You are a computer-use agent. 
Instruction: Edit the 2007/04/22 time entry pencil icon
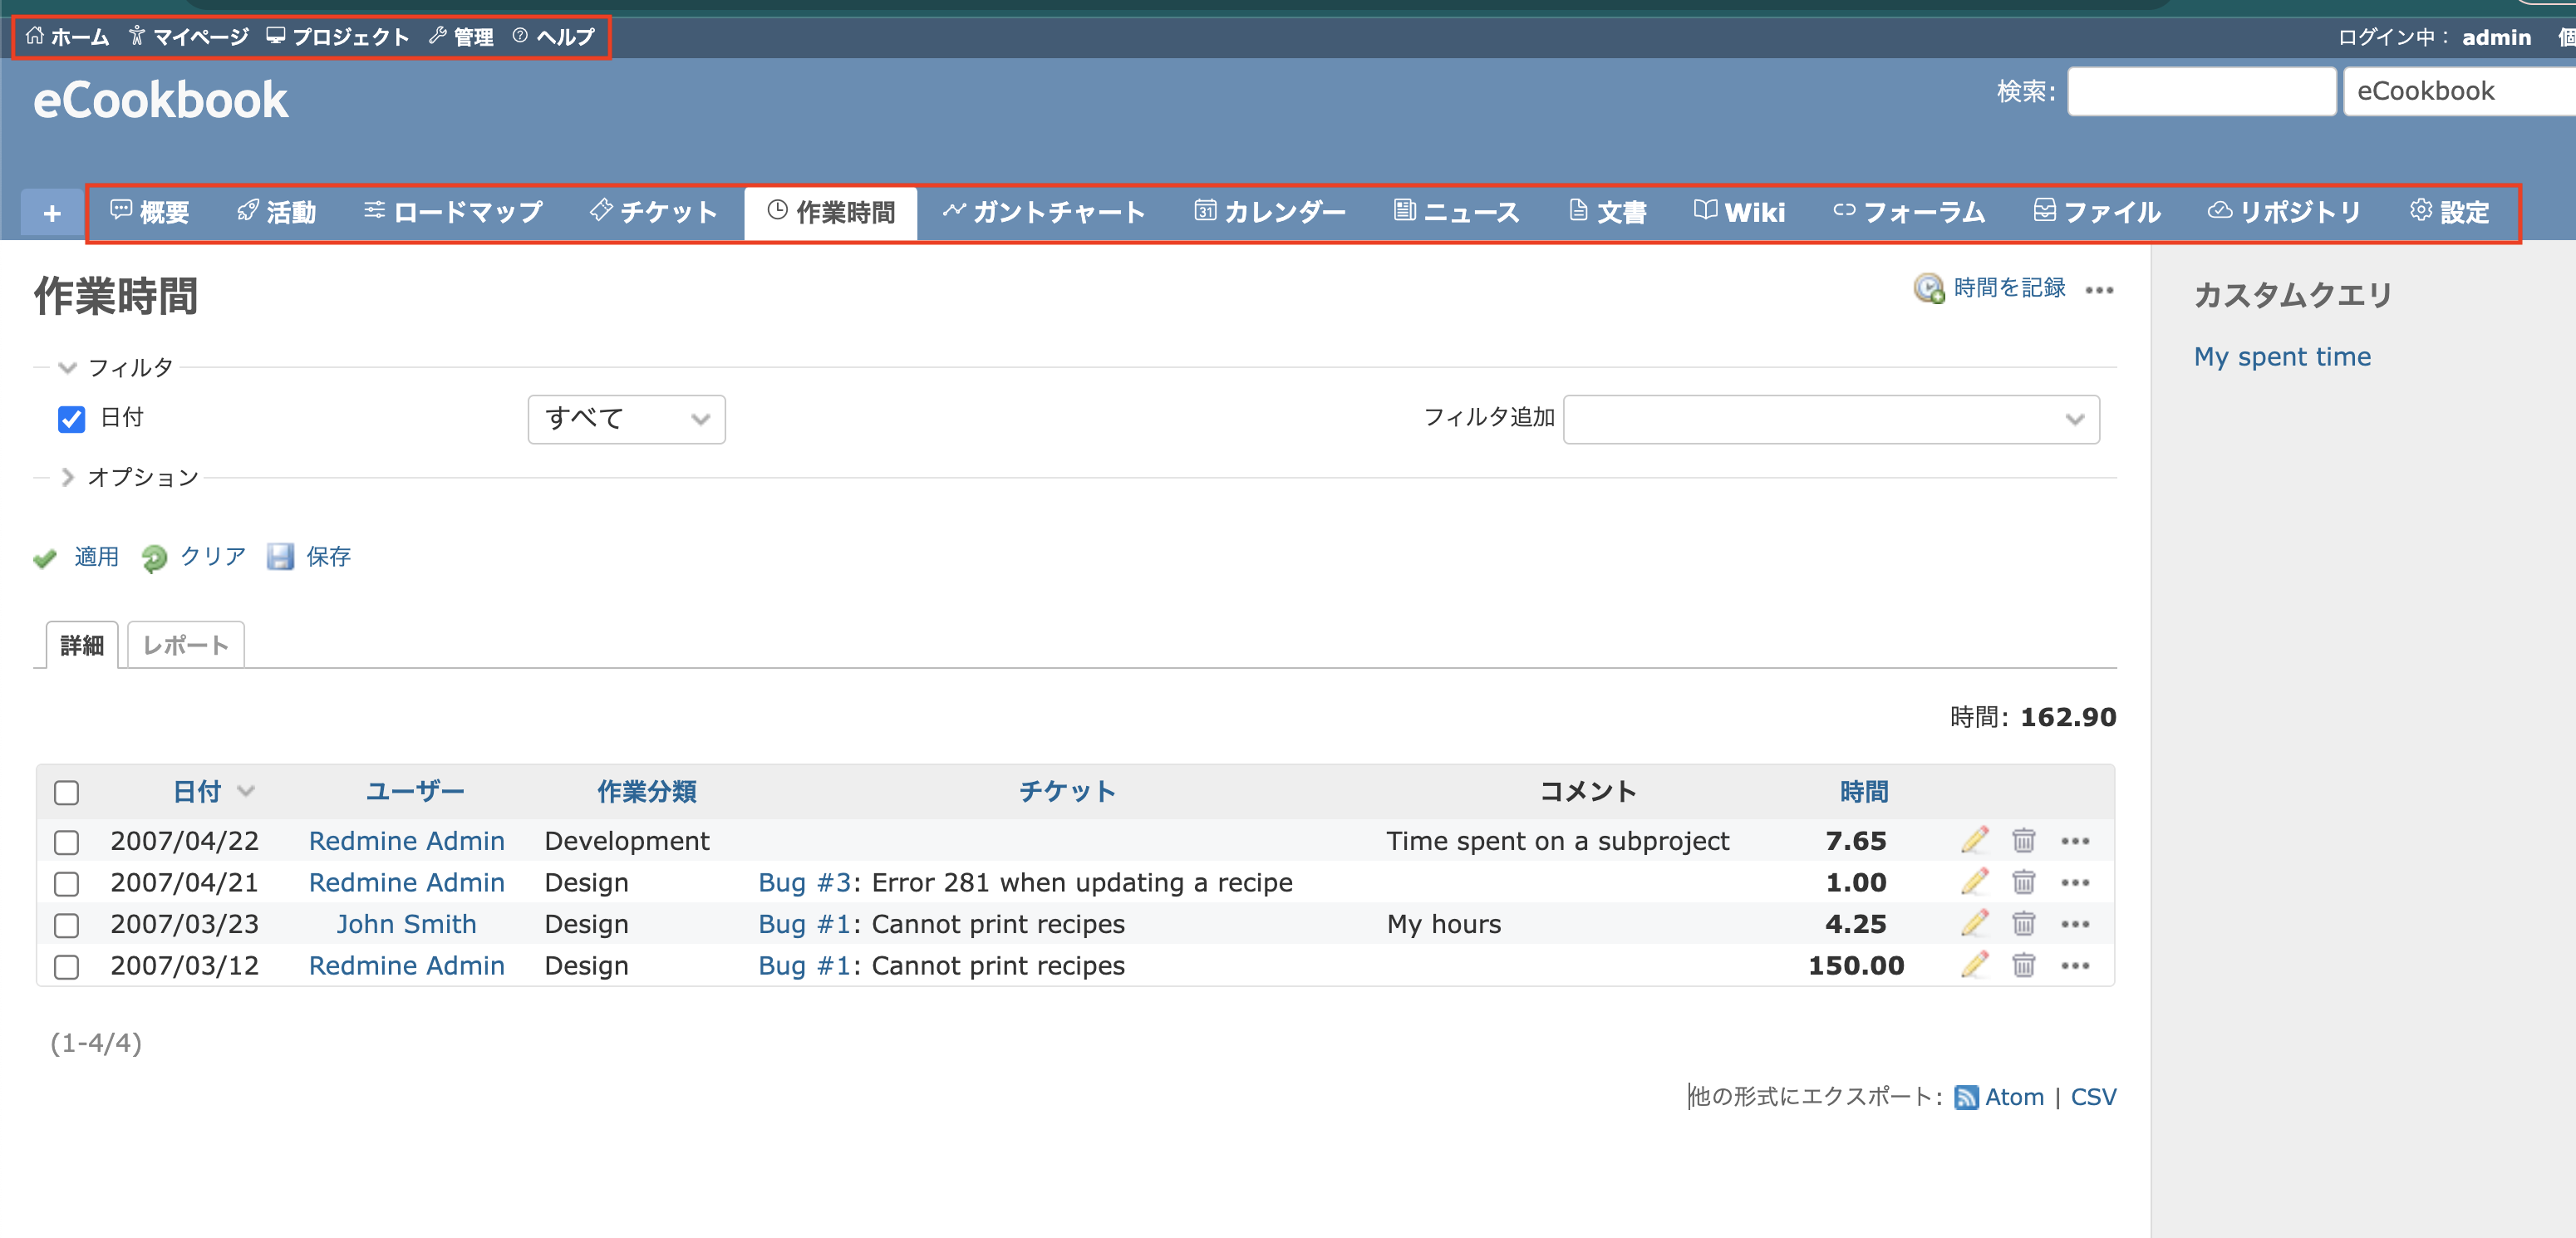click(x=1974, y=841)
